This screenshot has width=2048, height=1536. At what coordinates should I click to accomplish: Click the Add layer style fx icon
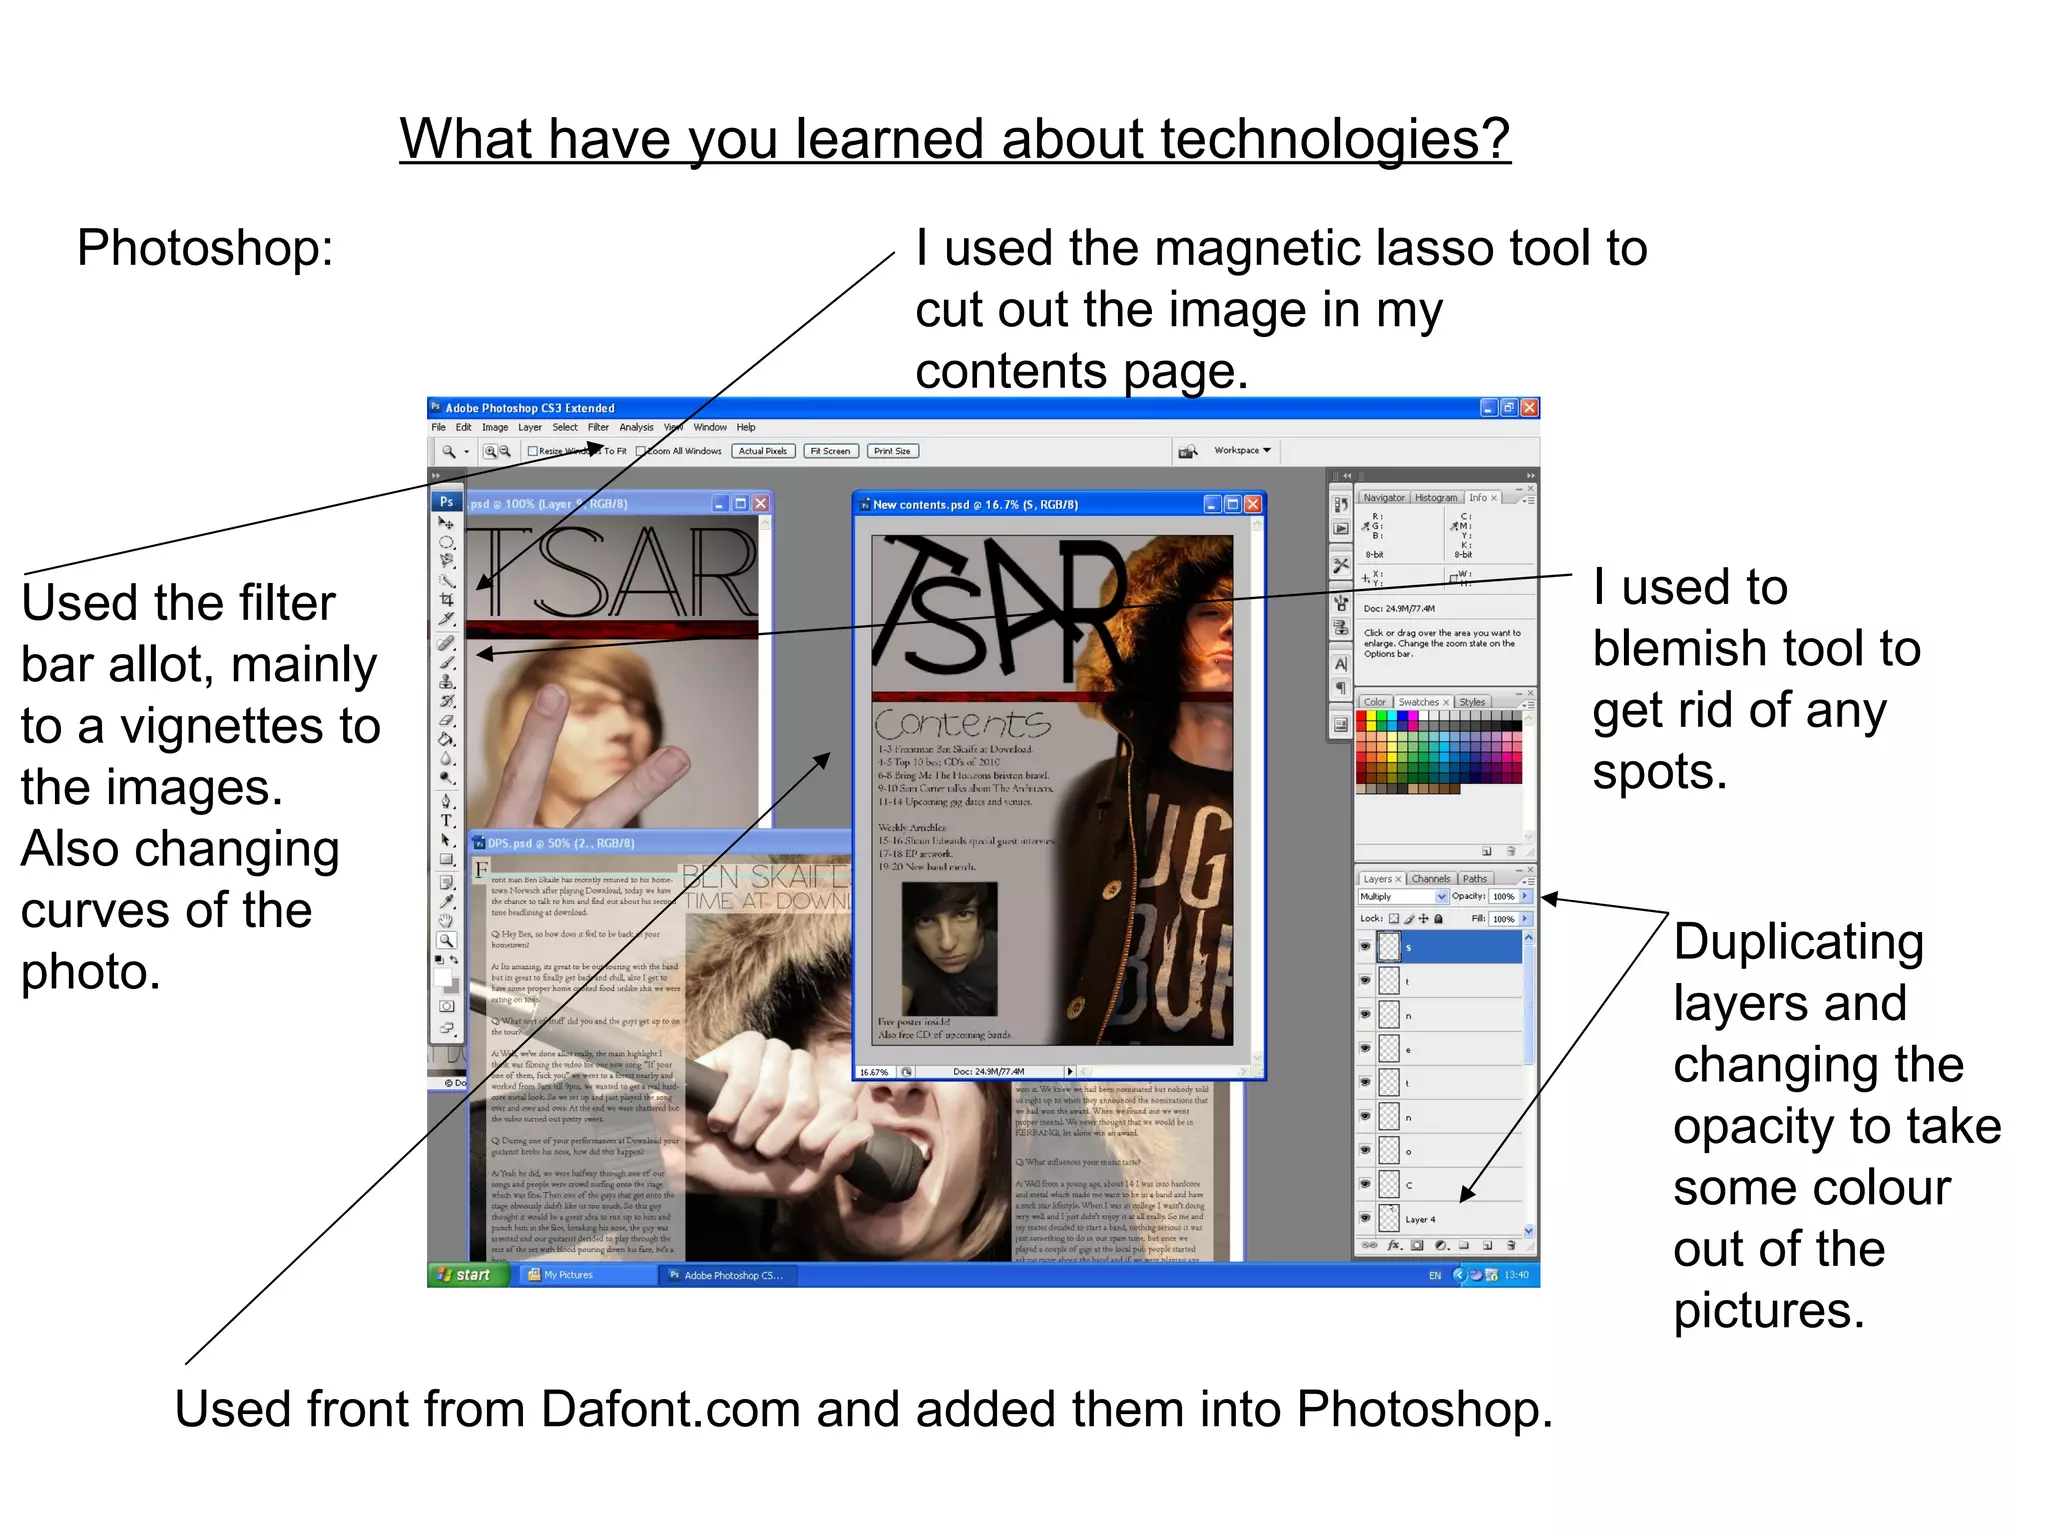pos(1394,1246)
